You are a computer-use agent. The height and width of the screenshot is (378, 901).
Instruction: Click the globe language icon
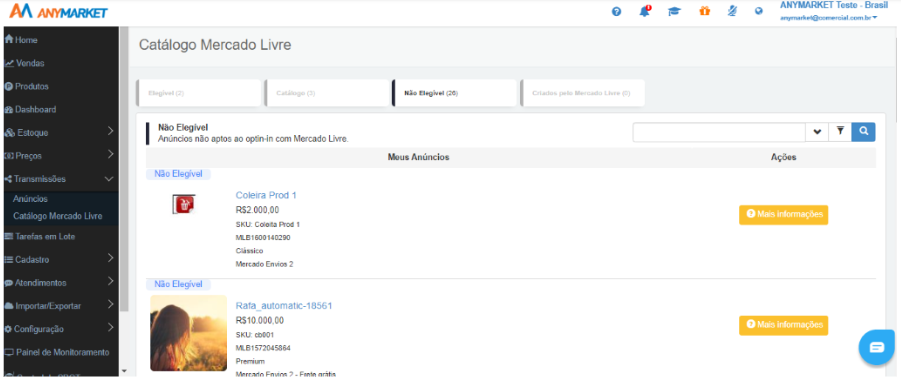[759, 11]
